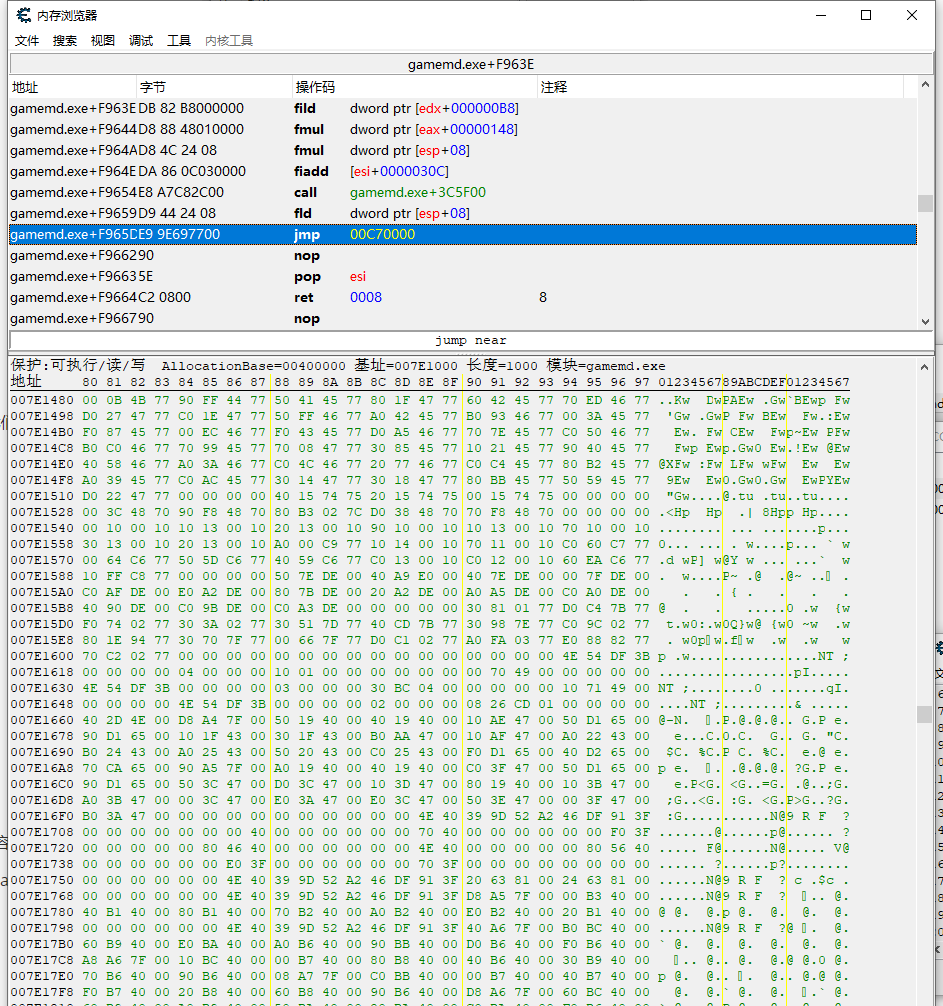Click the hex view scrollbar thumb

tap(925, 714)
